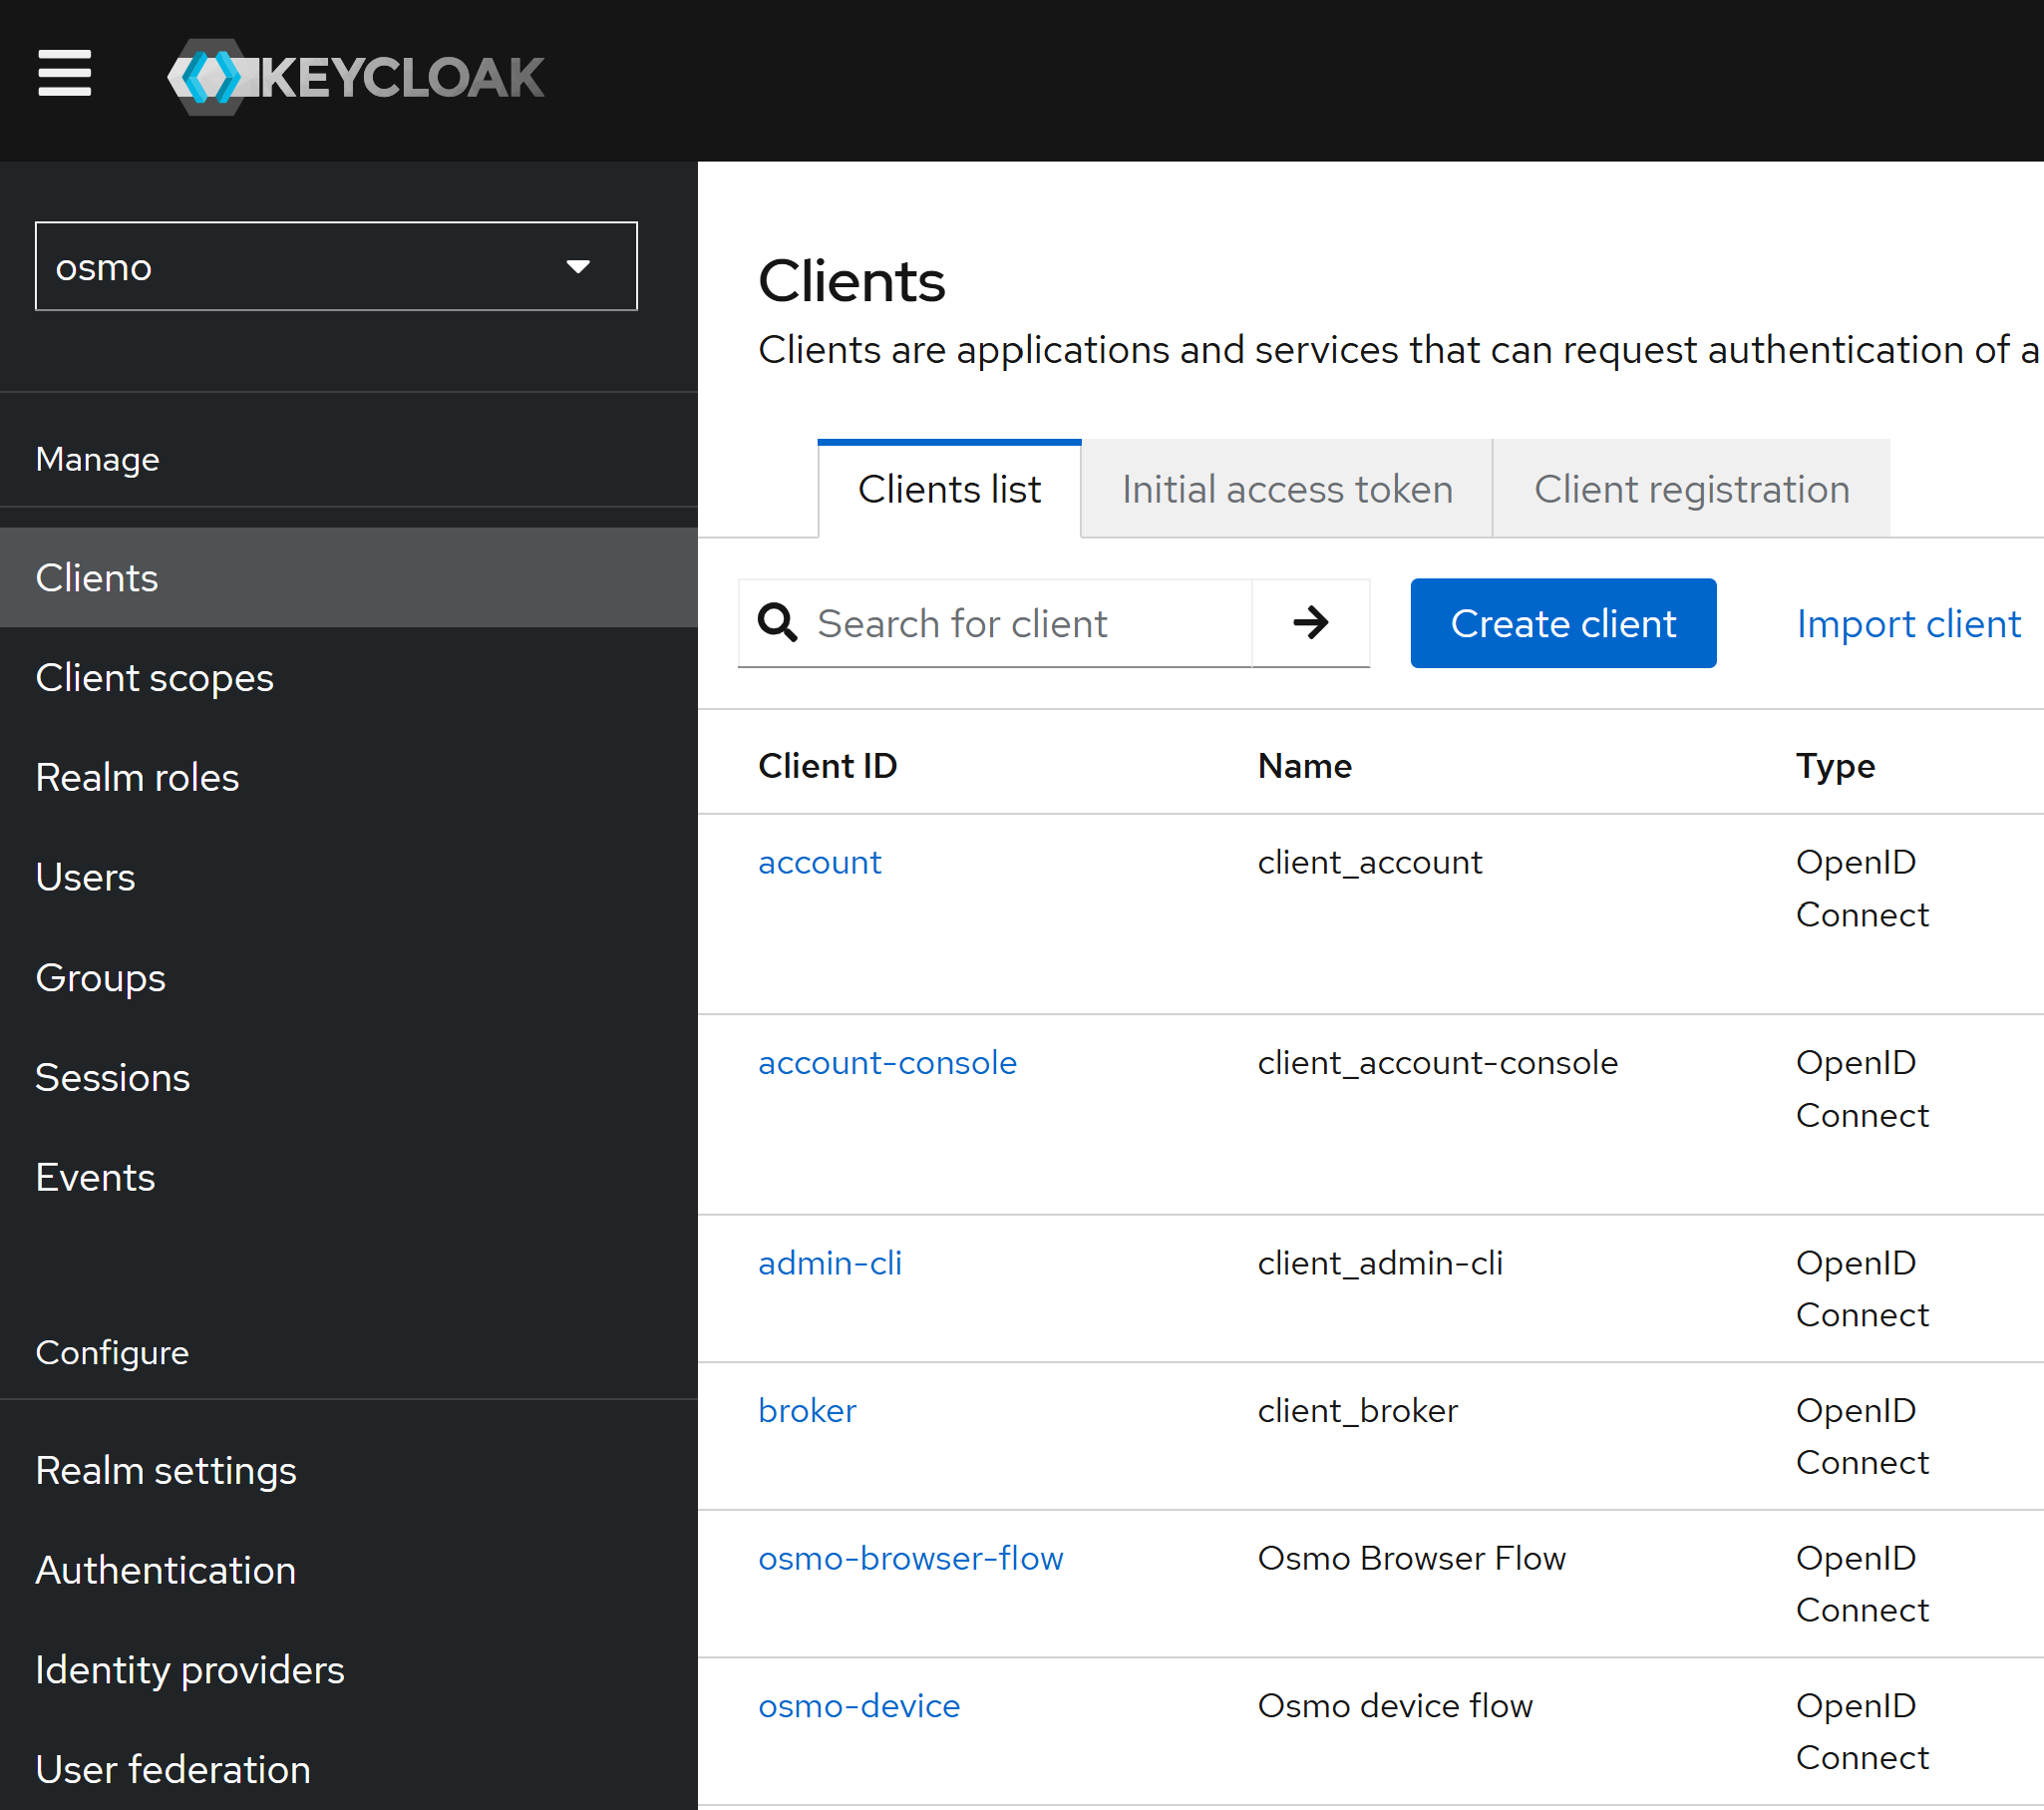Open the broker client link
Image resolution: width=2044 pixels, height=1810 pixels.
806,1410
